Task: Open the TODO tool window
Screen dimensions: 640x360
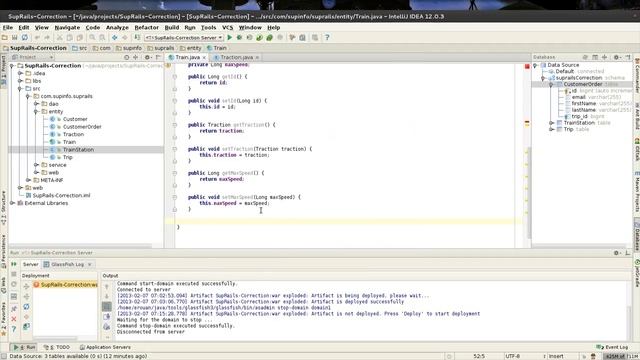Action: (x=58, y=347)
